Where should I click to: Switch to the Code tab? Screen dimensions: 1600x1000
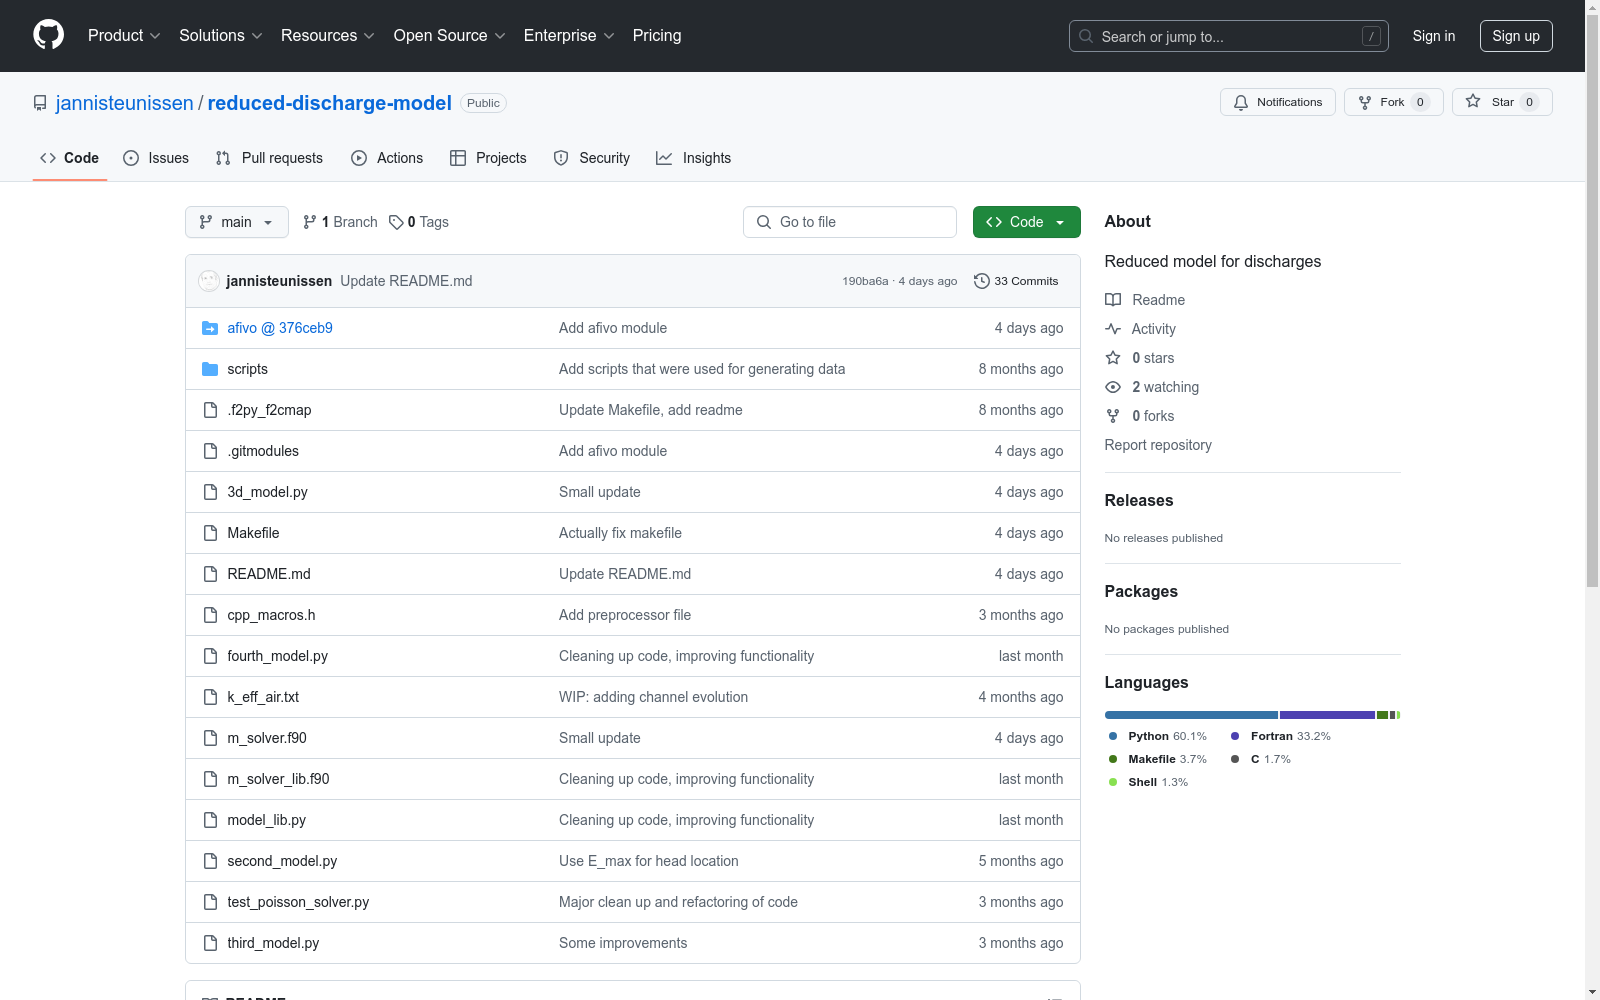click(70, 158)
